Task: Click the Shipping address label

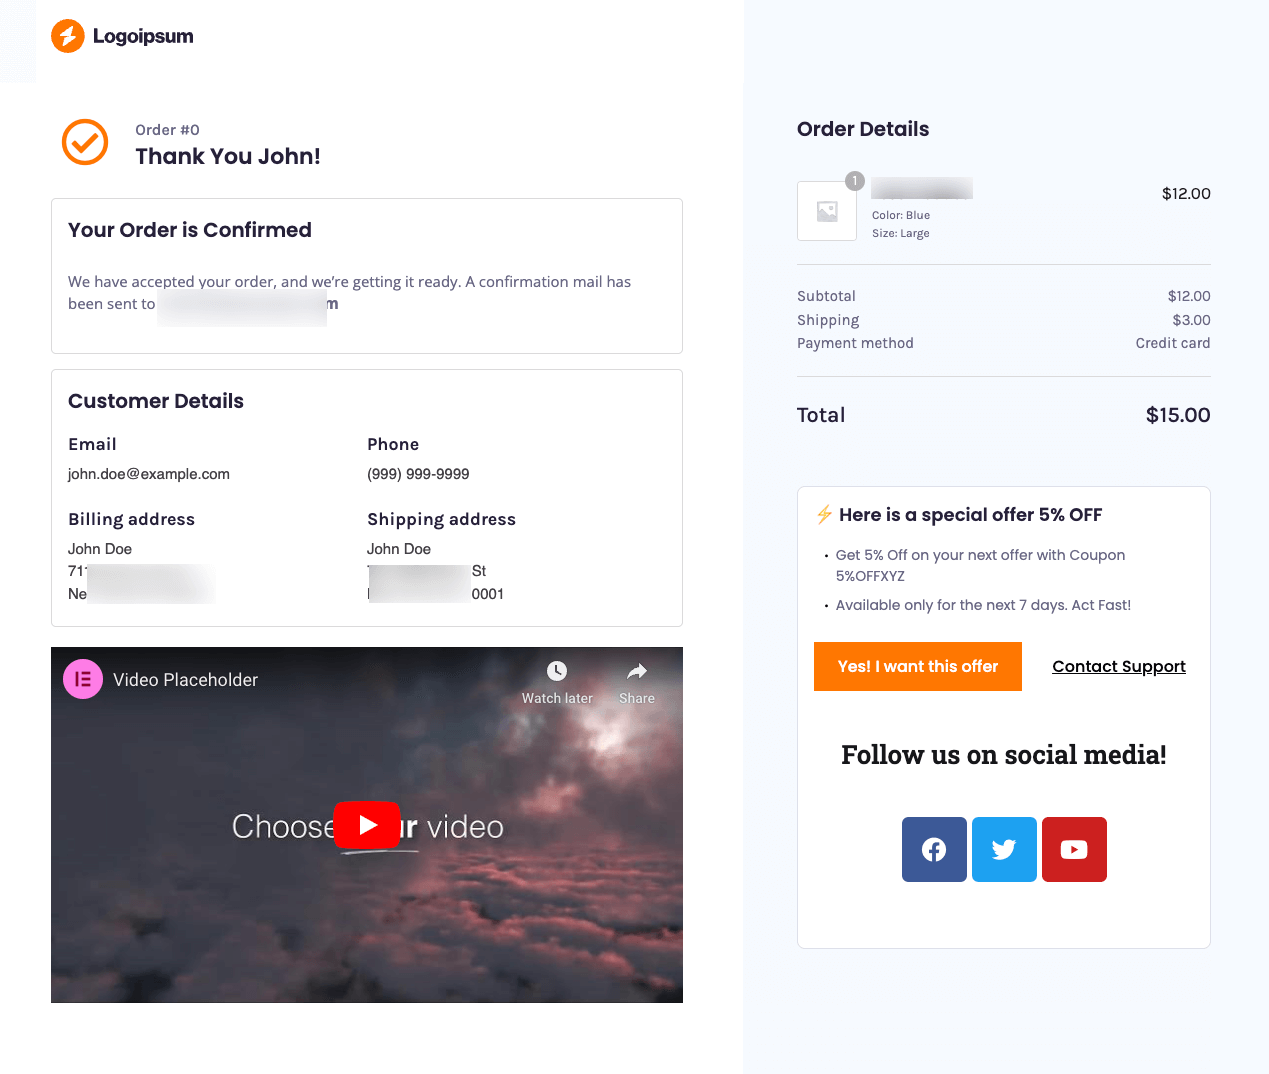Action: tap(441, 519)
